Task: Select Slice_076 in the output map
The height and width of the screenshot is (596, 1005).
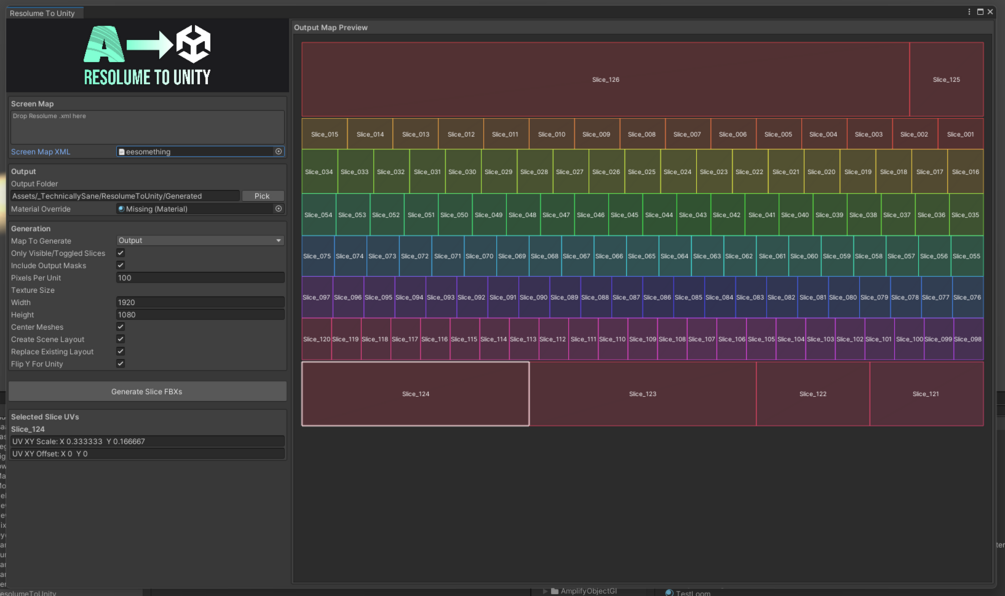Action: [967, 297]
